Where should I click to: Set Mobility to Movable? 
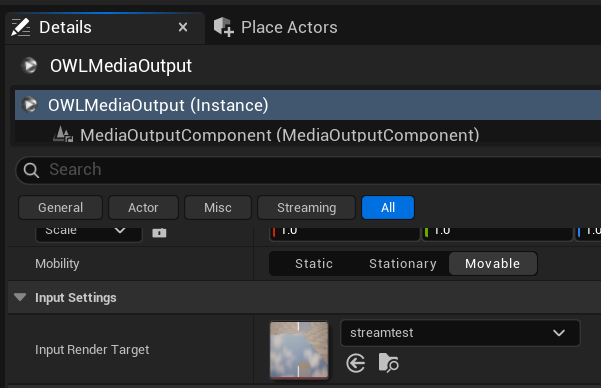click(493, 264)
